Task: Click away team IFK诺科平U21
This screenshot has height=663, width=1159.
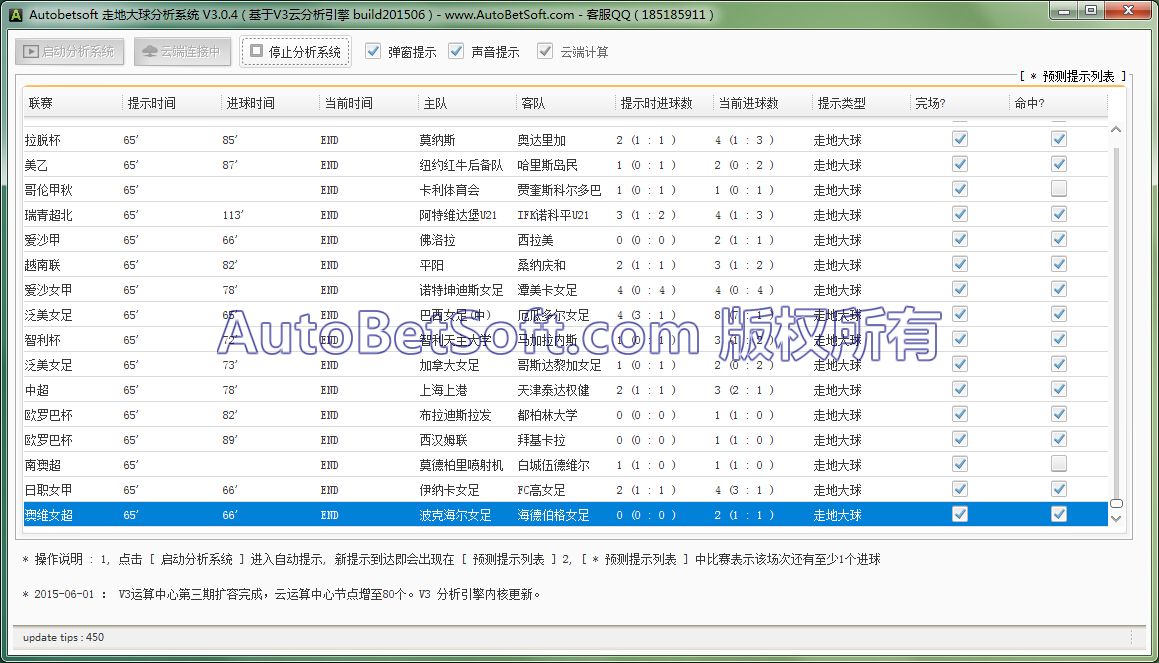Action: (554, 215)
